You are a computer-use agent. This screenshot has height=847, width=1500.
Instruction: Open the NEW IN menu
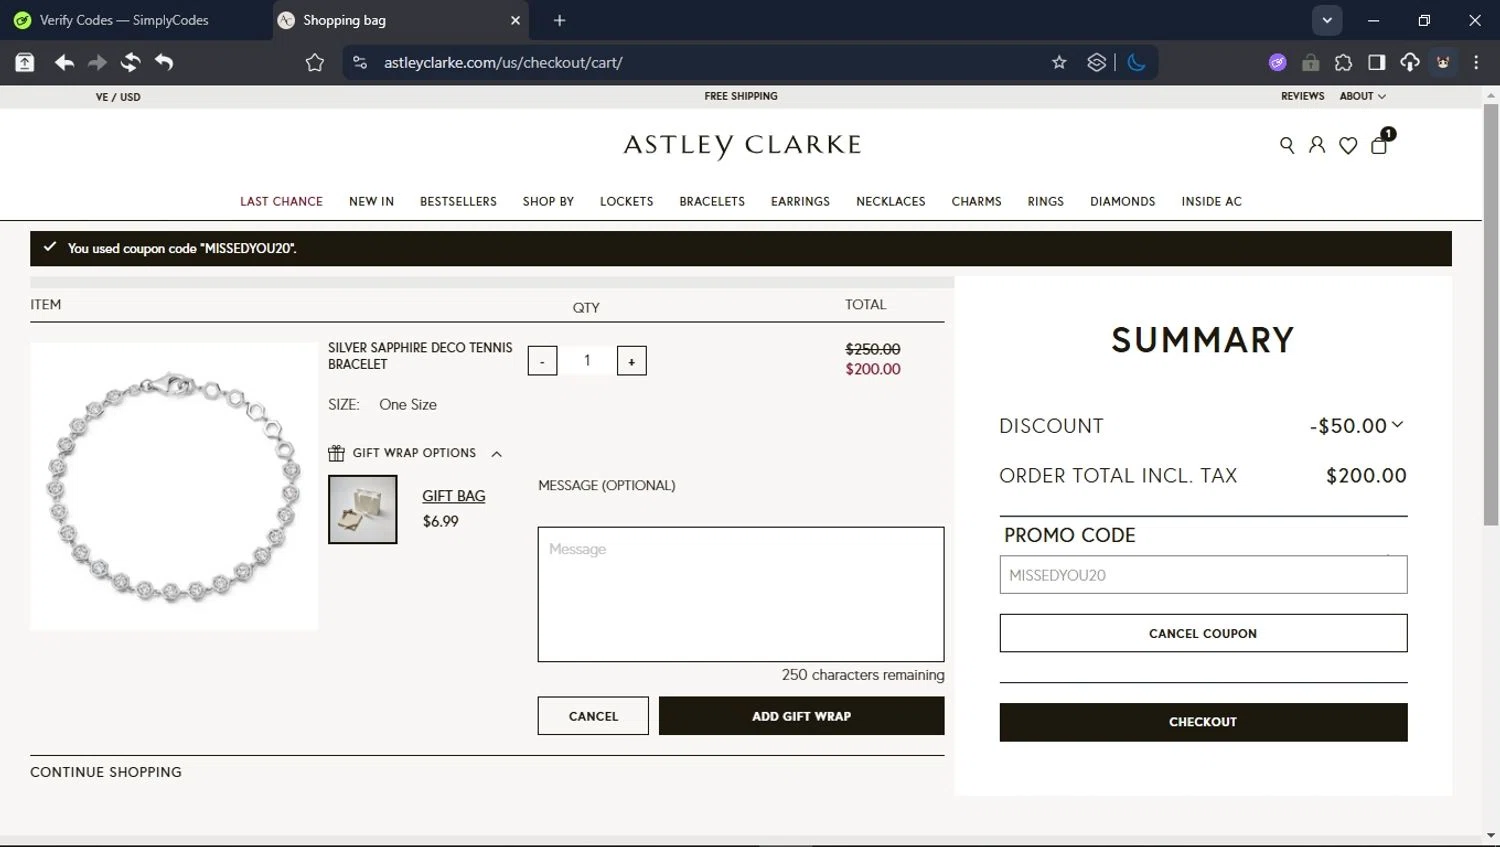click(371, 201)
